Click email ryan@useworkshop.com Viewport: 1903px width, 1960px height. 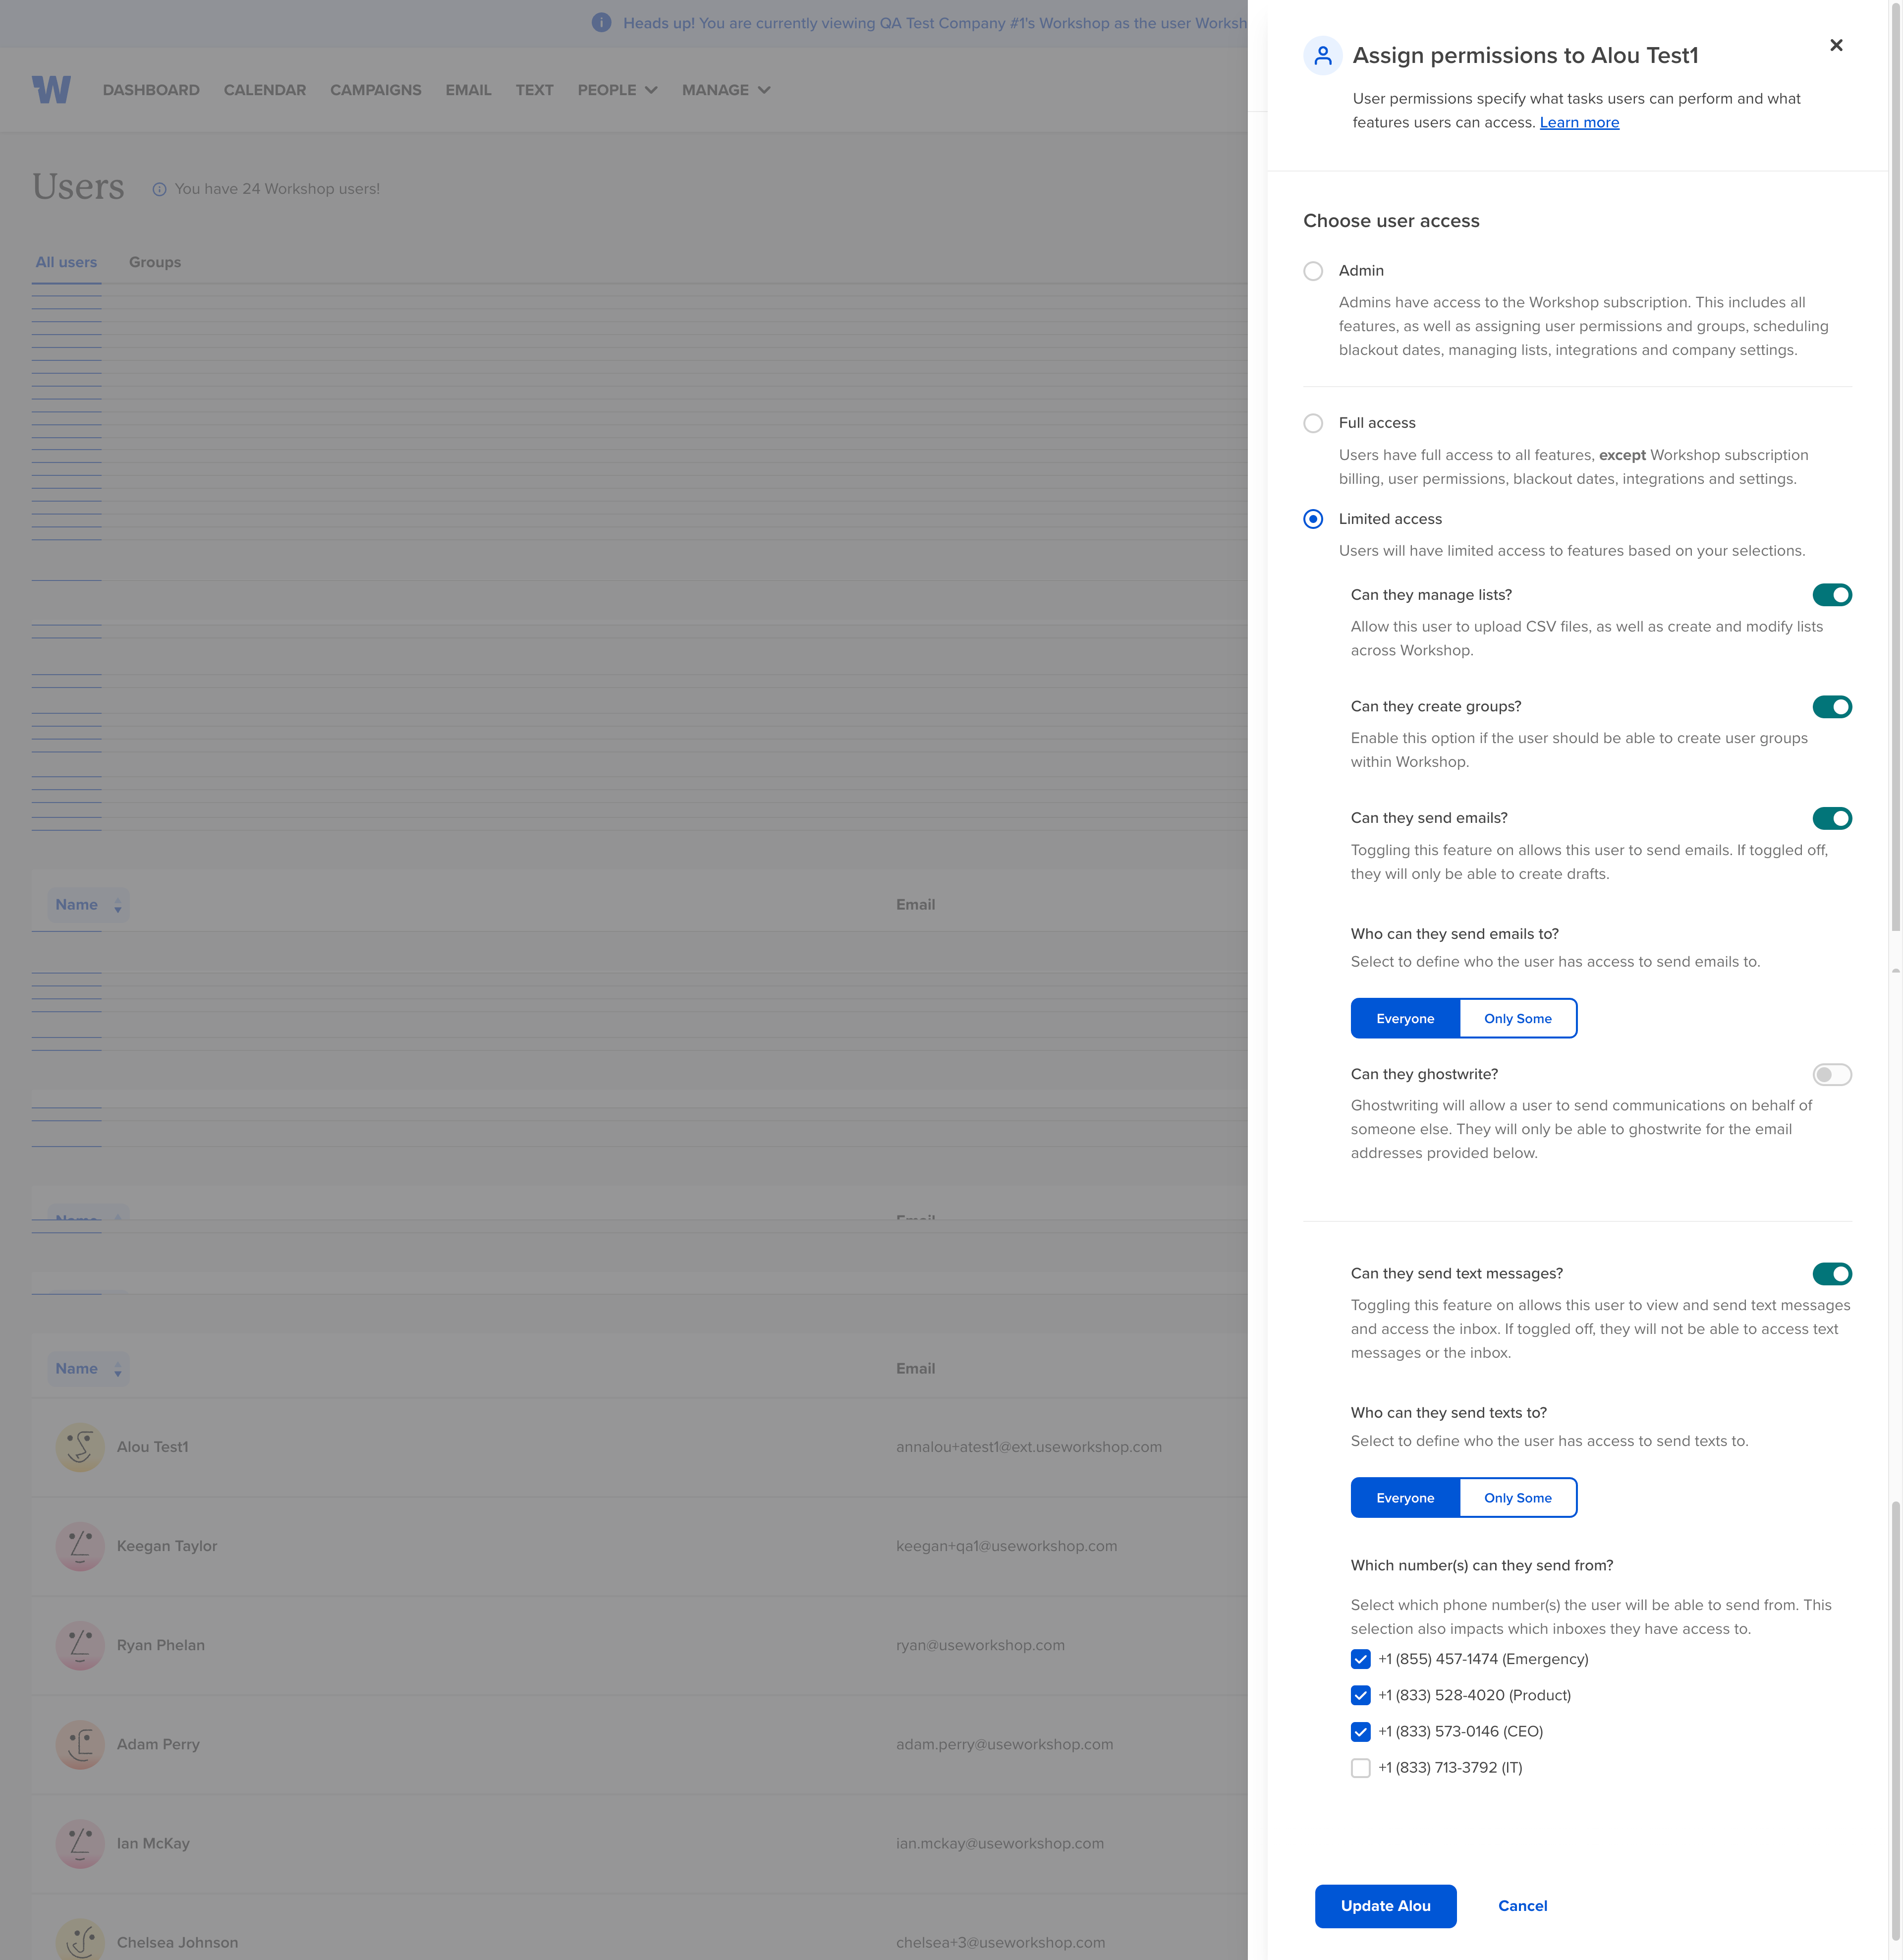pyautogui.click(x=980, y=1645)
